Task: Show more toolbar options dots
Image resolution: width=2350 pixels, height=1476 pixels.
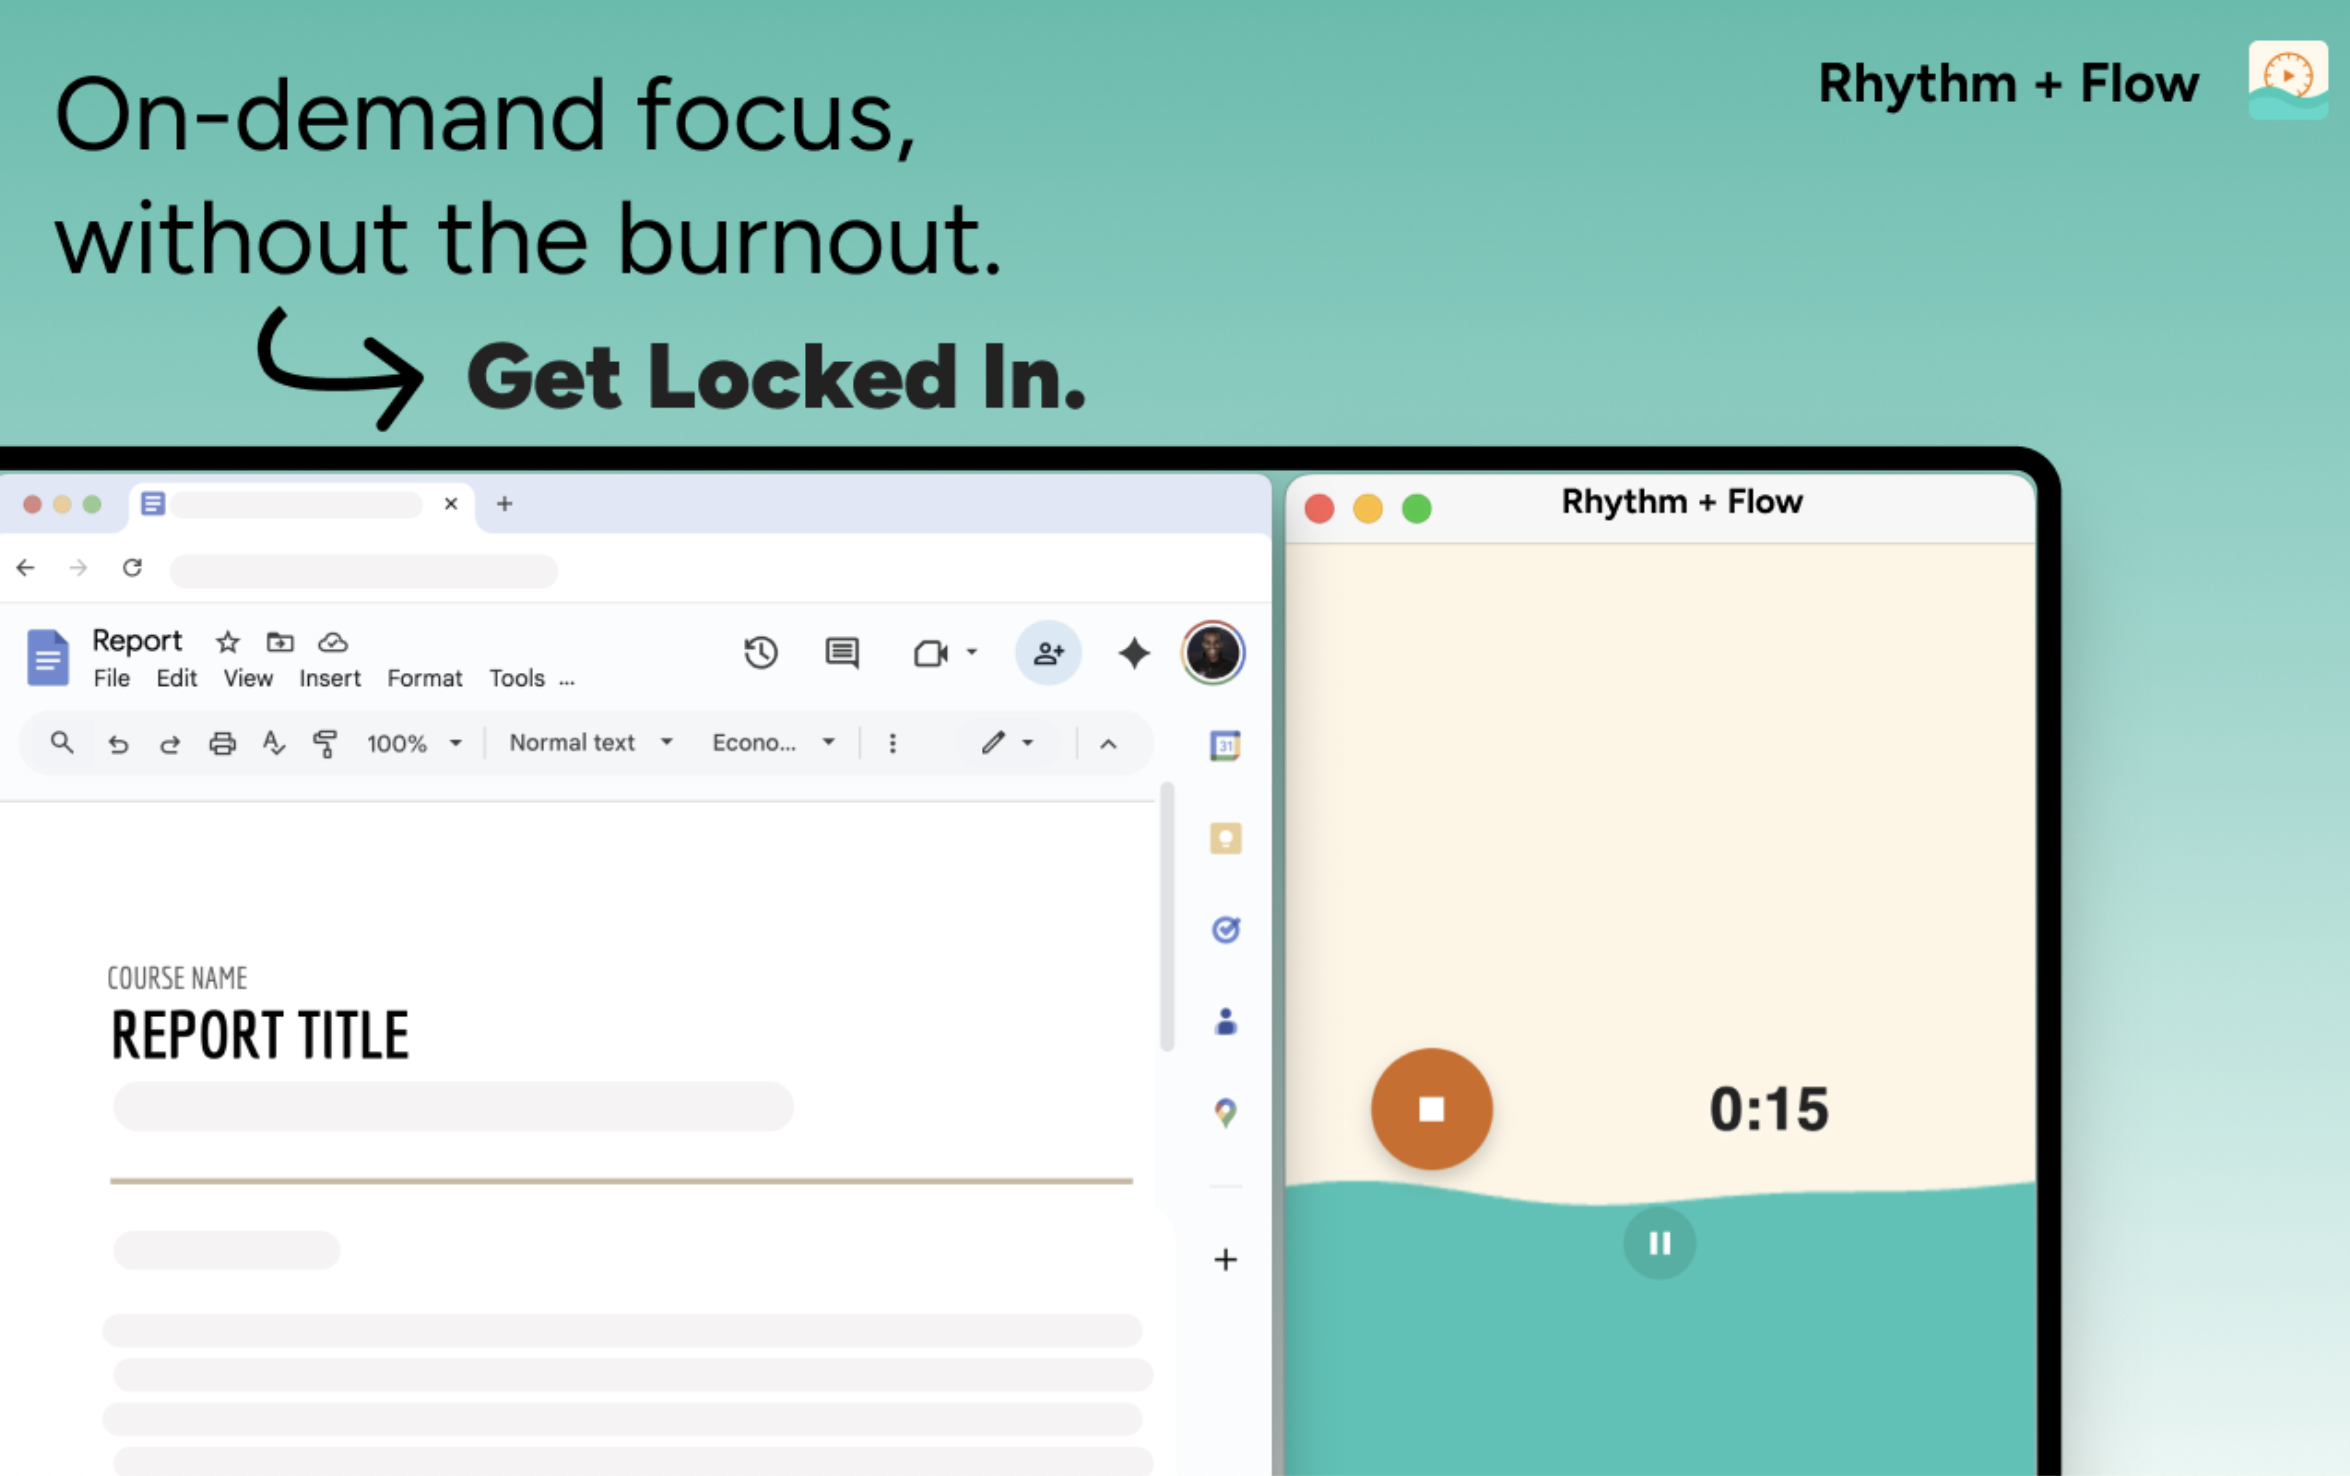Action: [892, 743]
